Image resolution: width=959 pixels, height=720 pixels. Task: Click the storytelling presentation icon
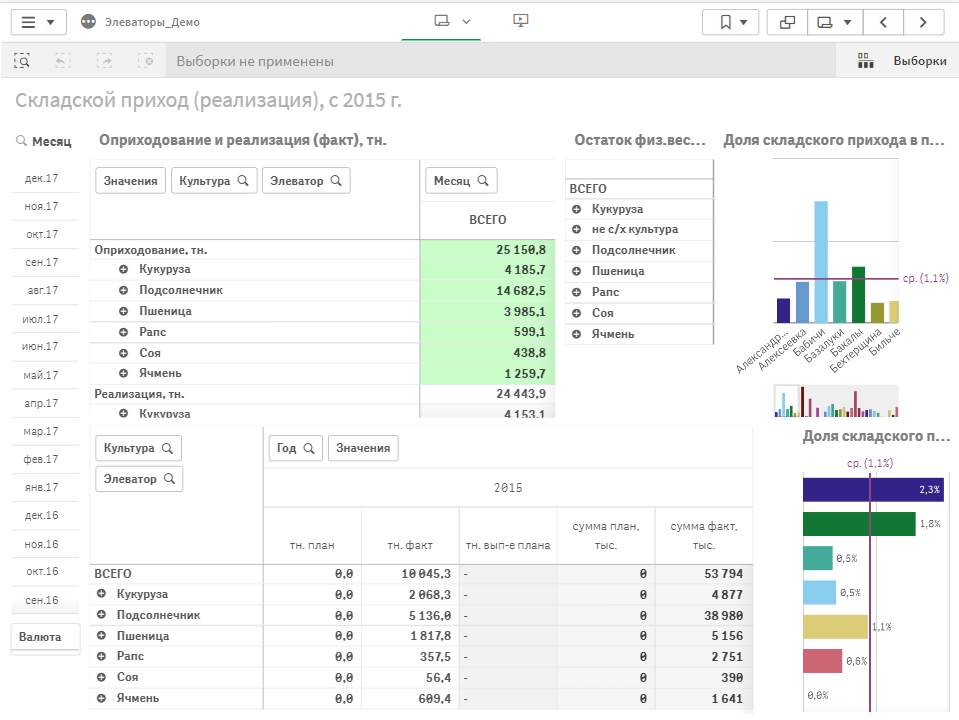pos(520,21)
